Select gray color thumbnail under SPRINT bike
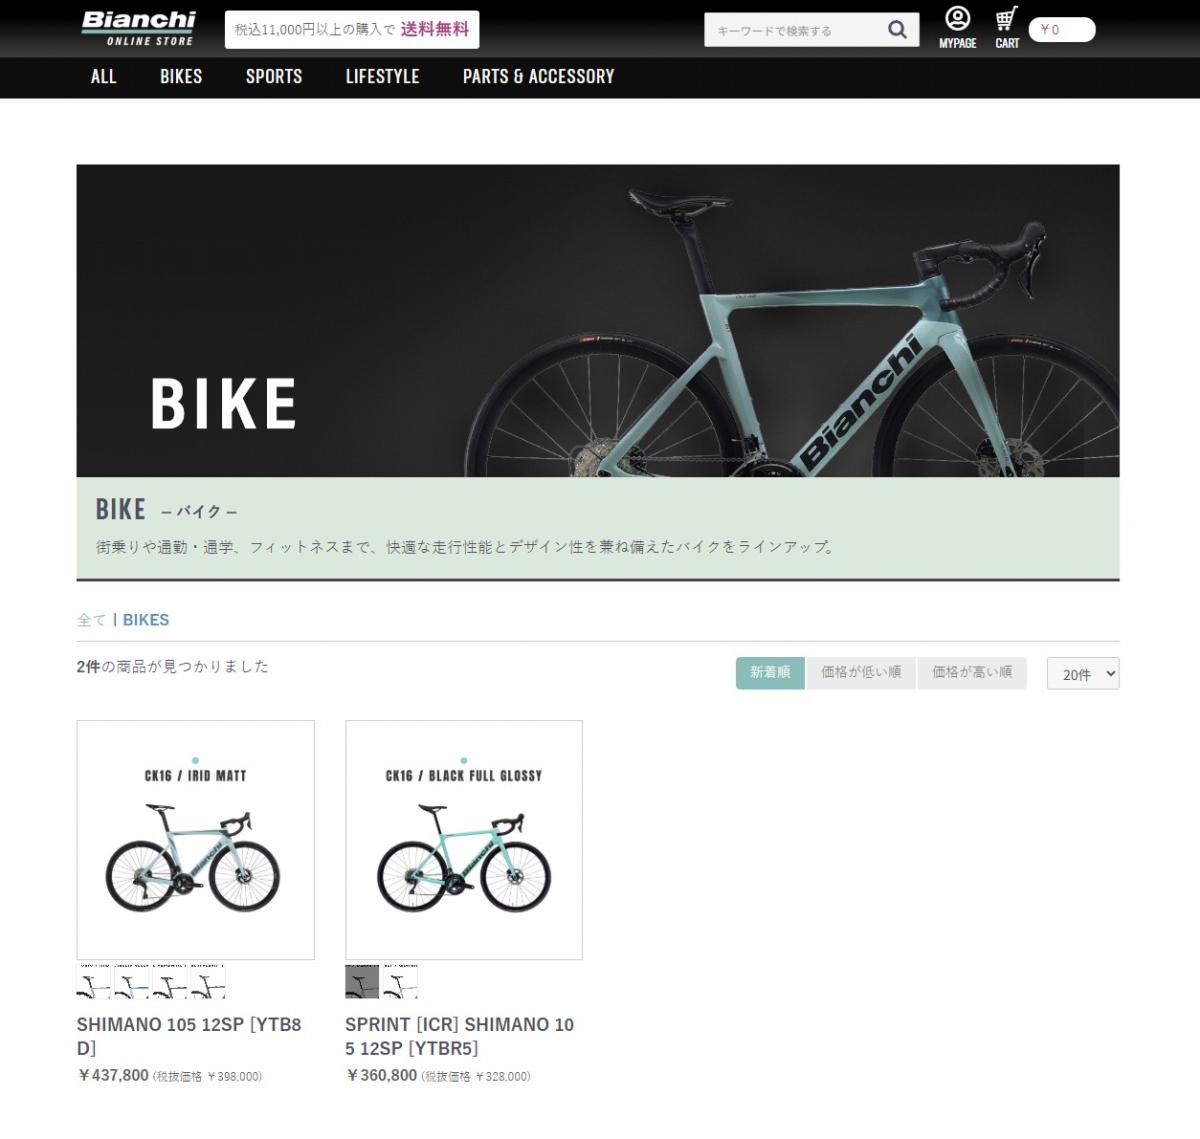Image resolution: width=1200 pixels, height=1139 pixels. click(x=362, y=982)
